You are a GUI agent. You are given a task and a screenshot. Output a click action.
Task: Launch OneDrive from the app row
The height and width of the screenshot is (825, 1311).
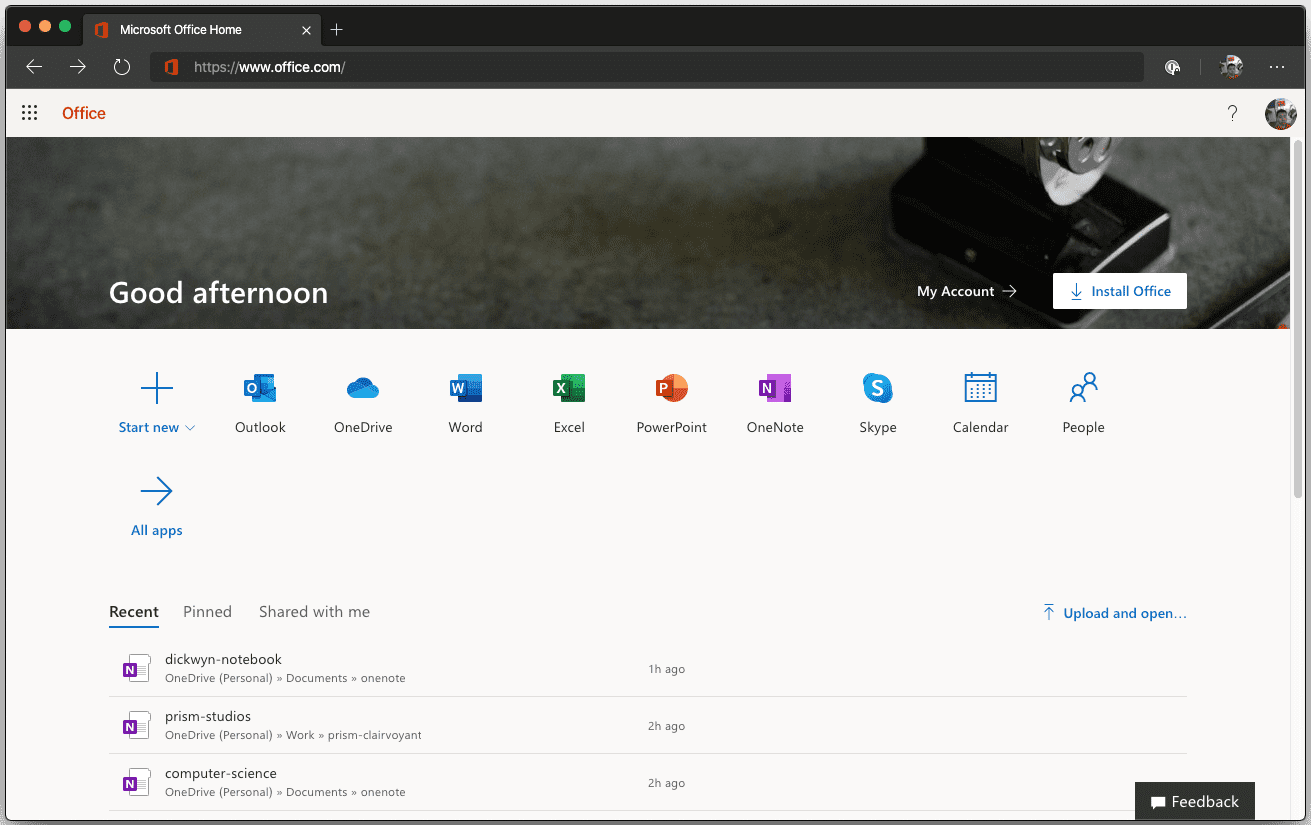(x=363, y=389)
